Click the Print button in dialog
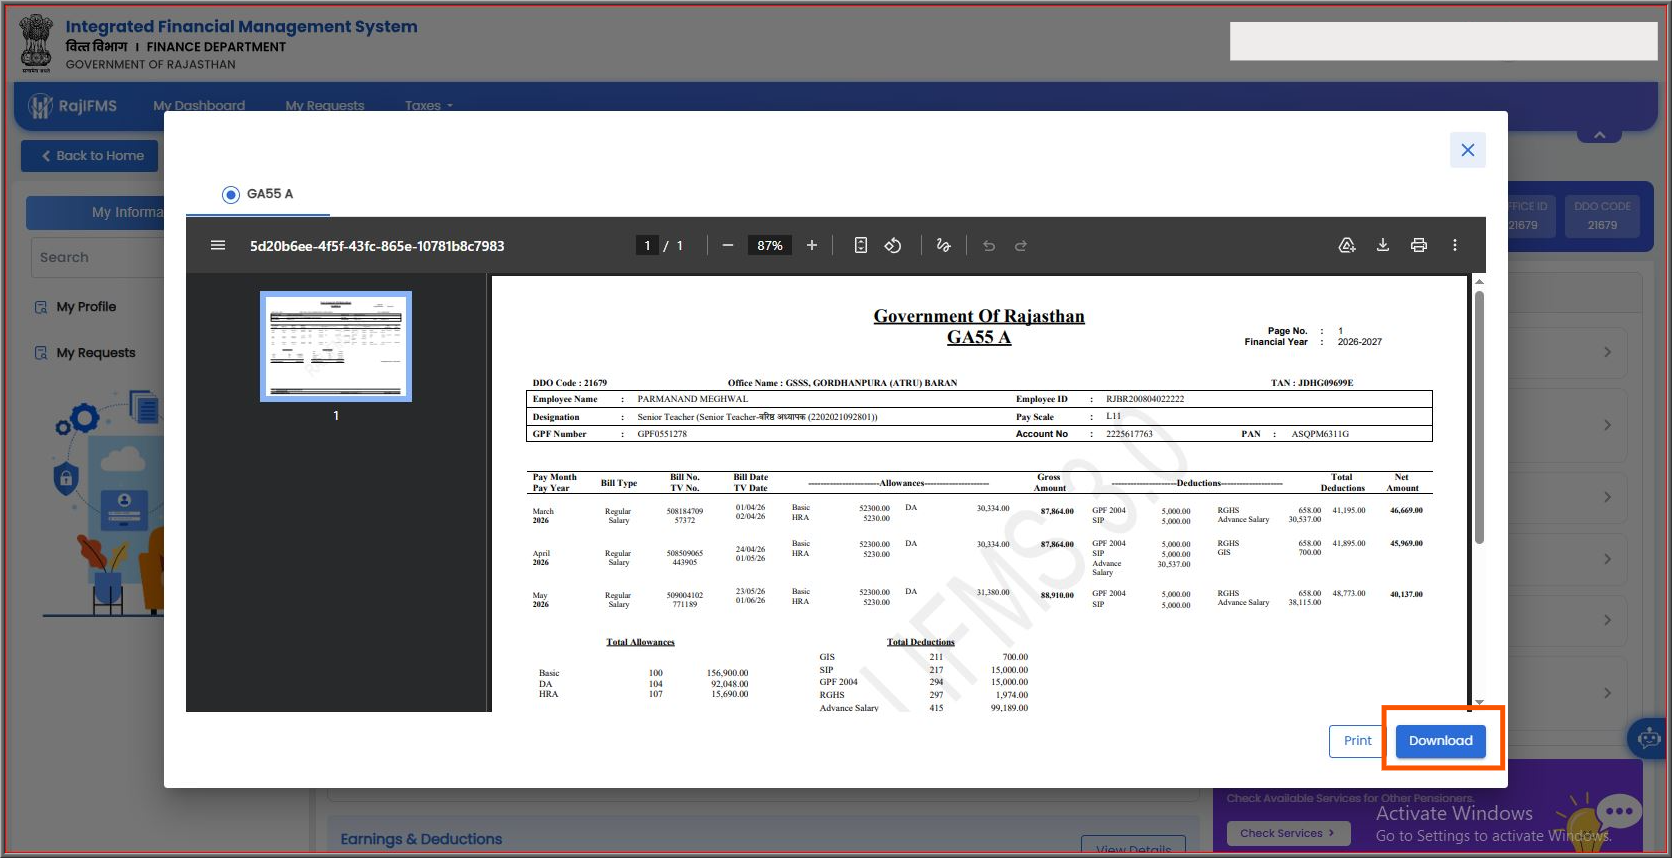1672x858 pixels. pos(1358,741)
